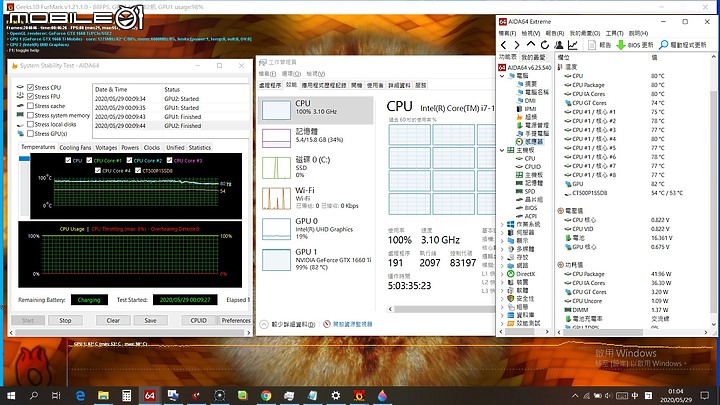The image size is (720, 405).
Task: Select ACPI item in AIDA64 tree
Action: [526, 216]
